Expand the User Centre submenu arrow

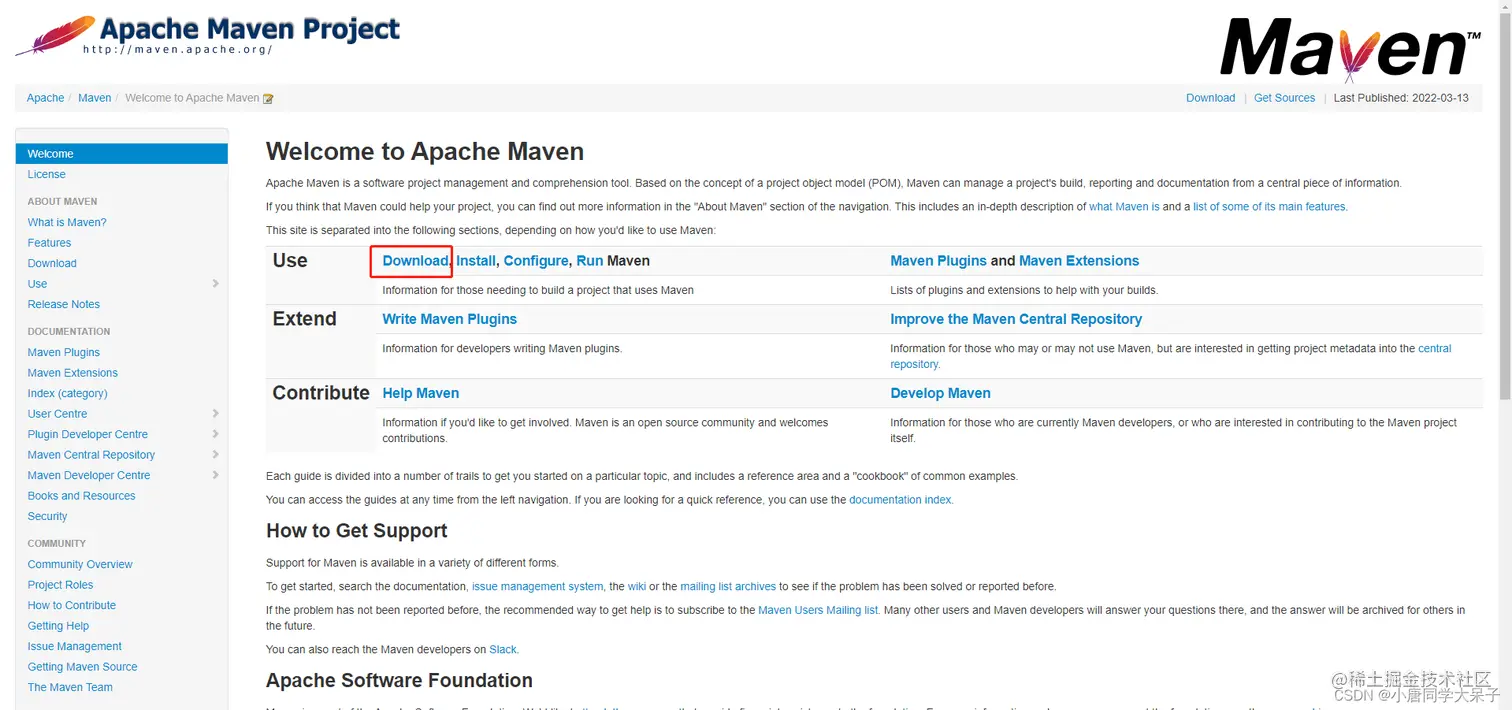coord(216,414)
